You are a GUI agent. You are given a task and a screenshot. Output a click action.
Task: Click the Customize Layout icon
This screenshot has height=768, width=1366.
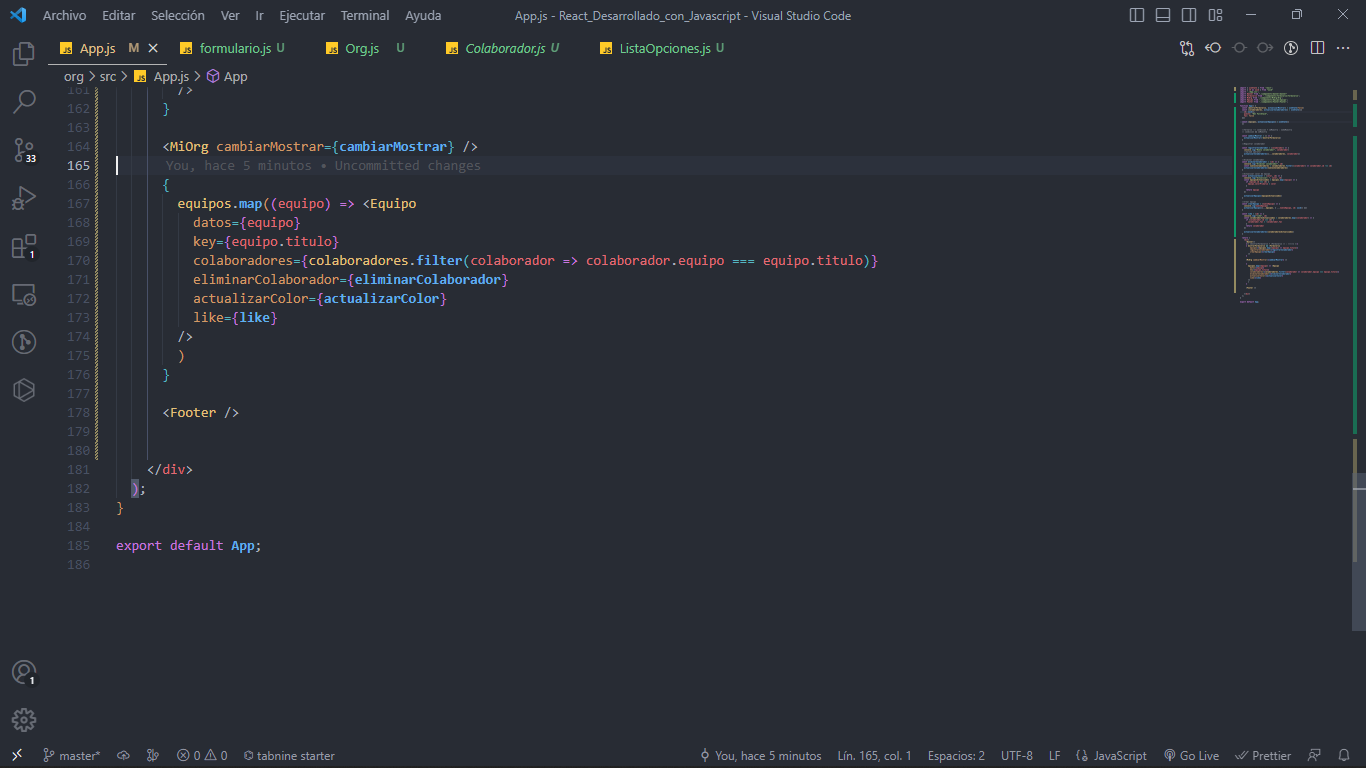[x=1215, y=15]
